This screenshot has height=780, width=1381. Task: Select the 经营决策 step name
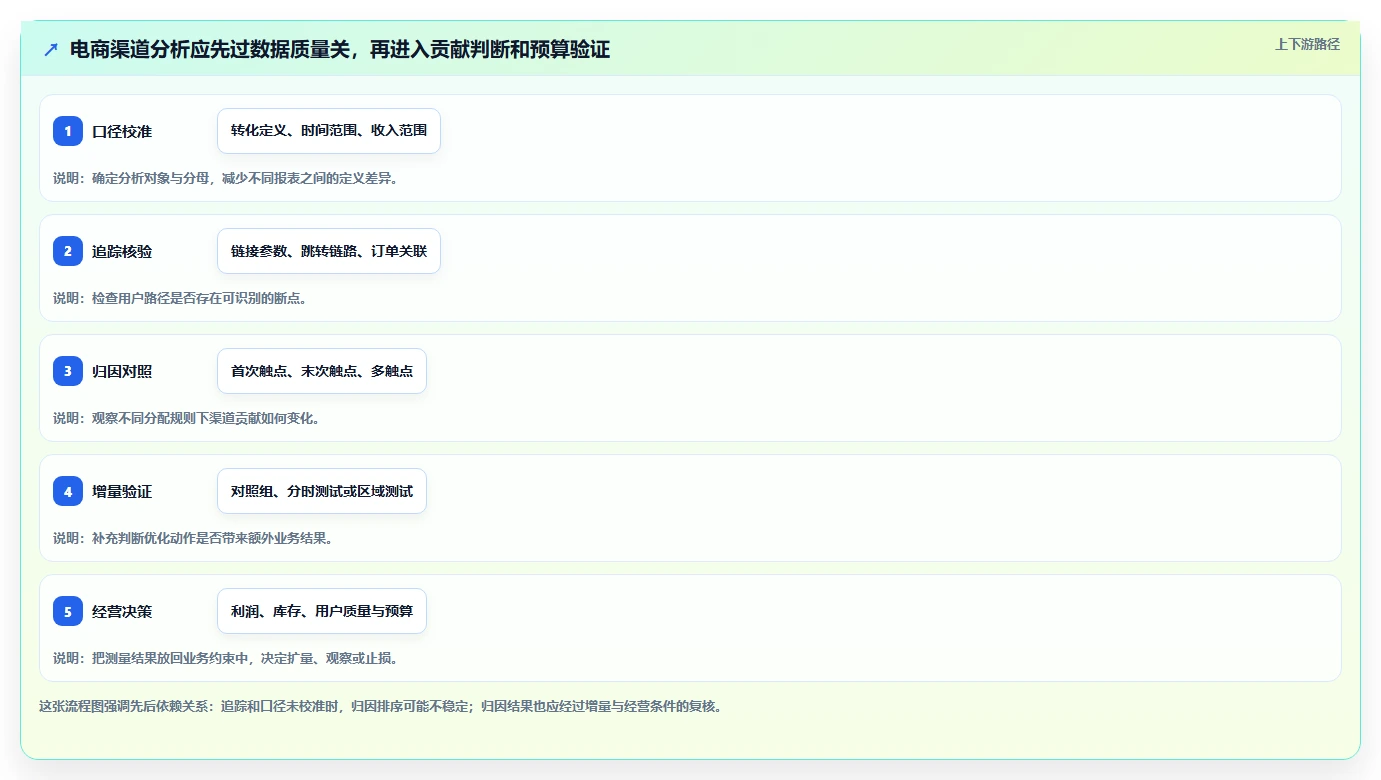click(x=122, y=612)
